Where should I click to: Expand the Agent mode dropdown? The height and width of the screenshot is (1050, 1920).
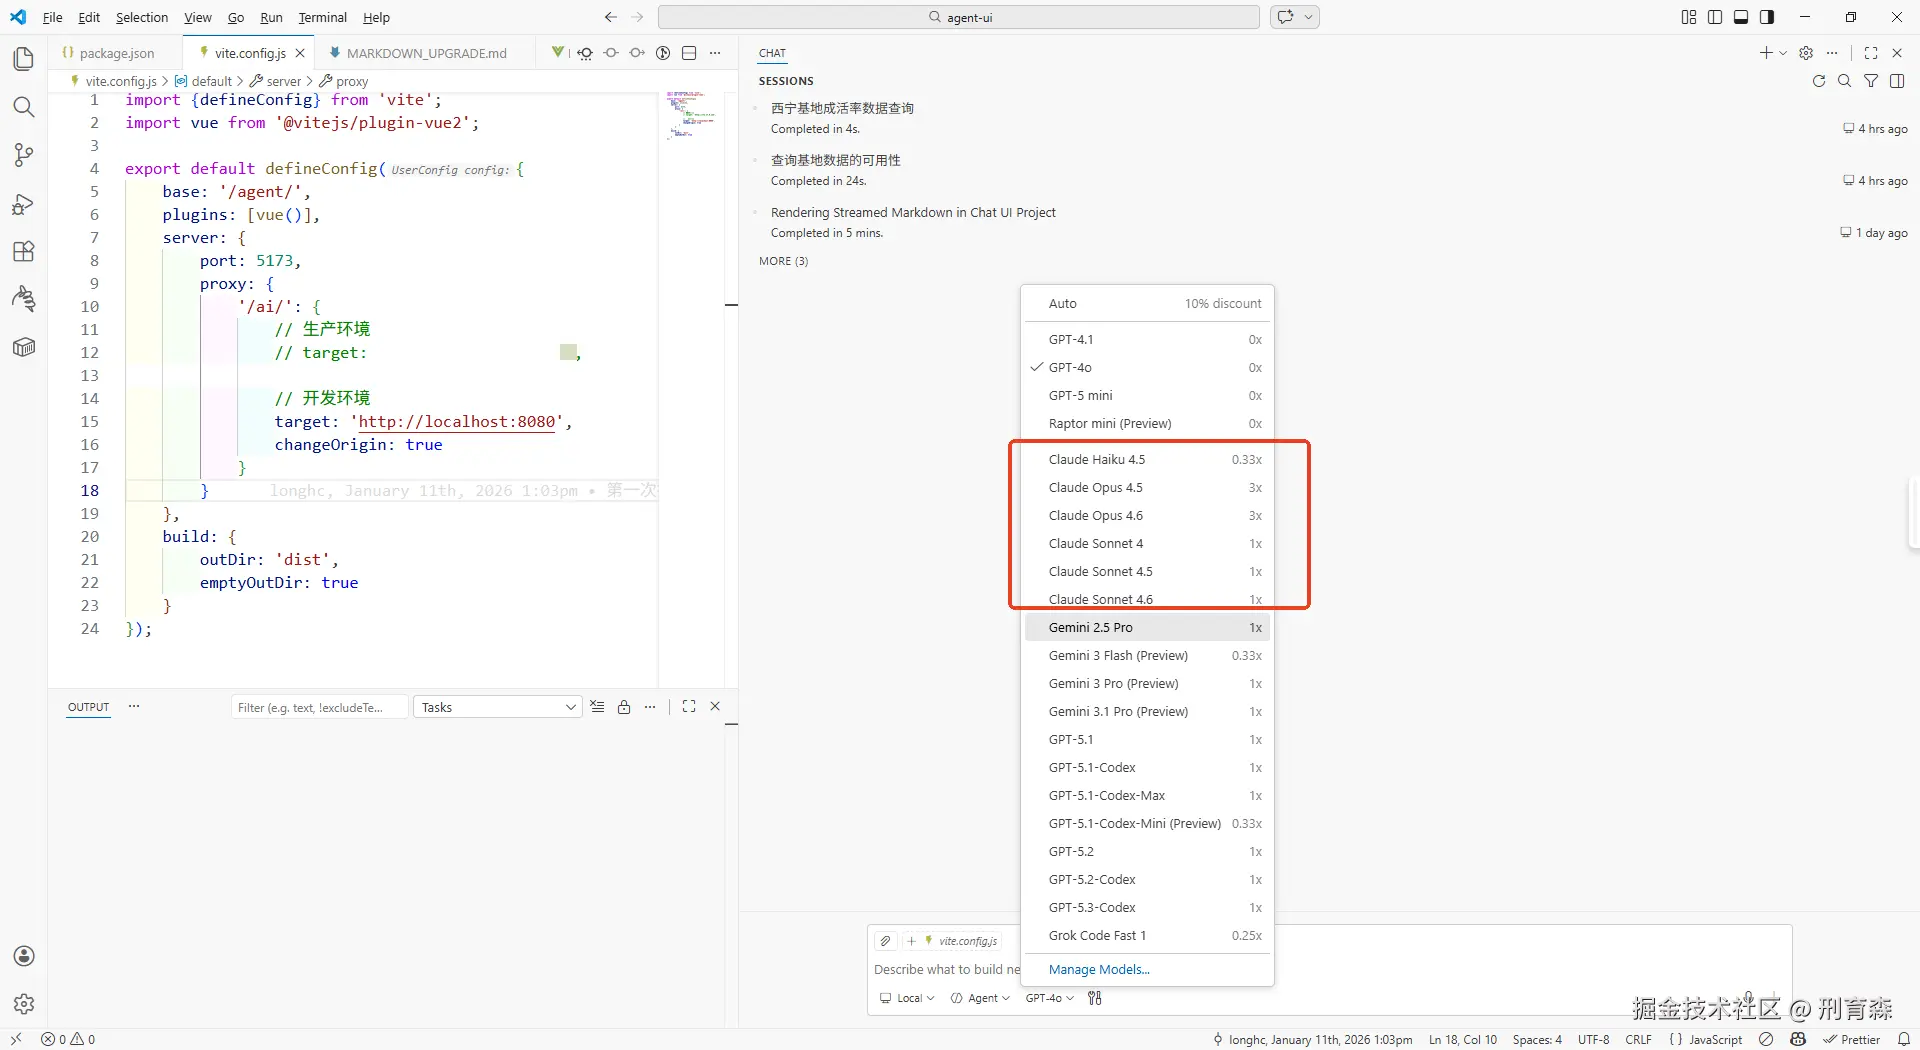click(x=980, y=998)
